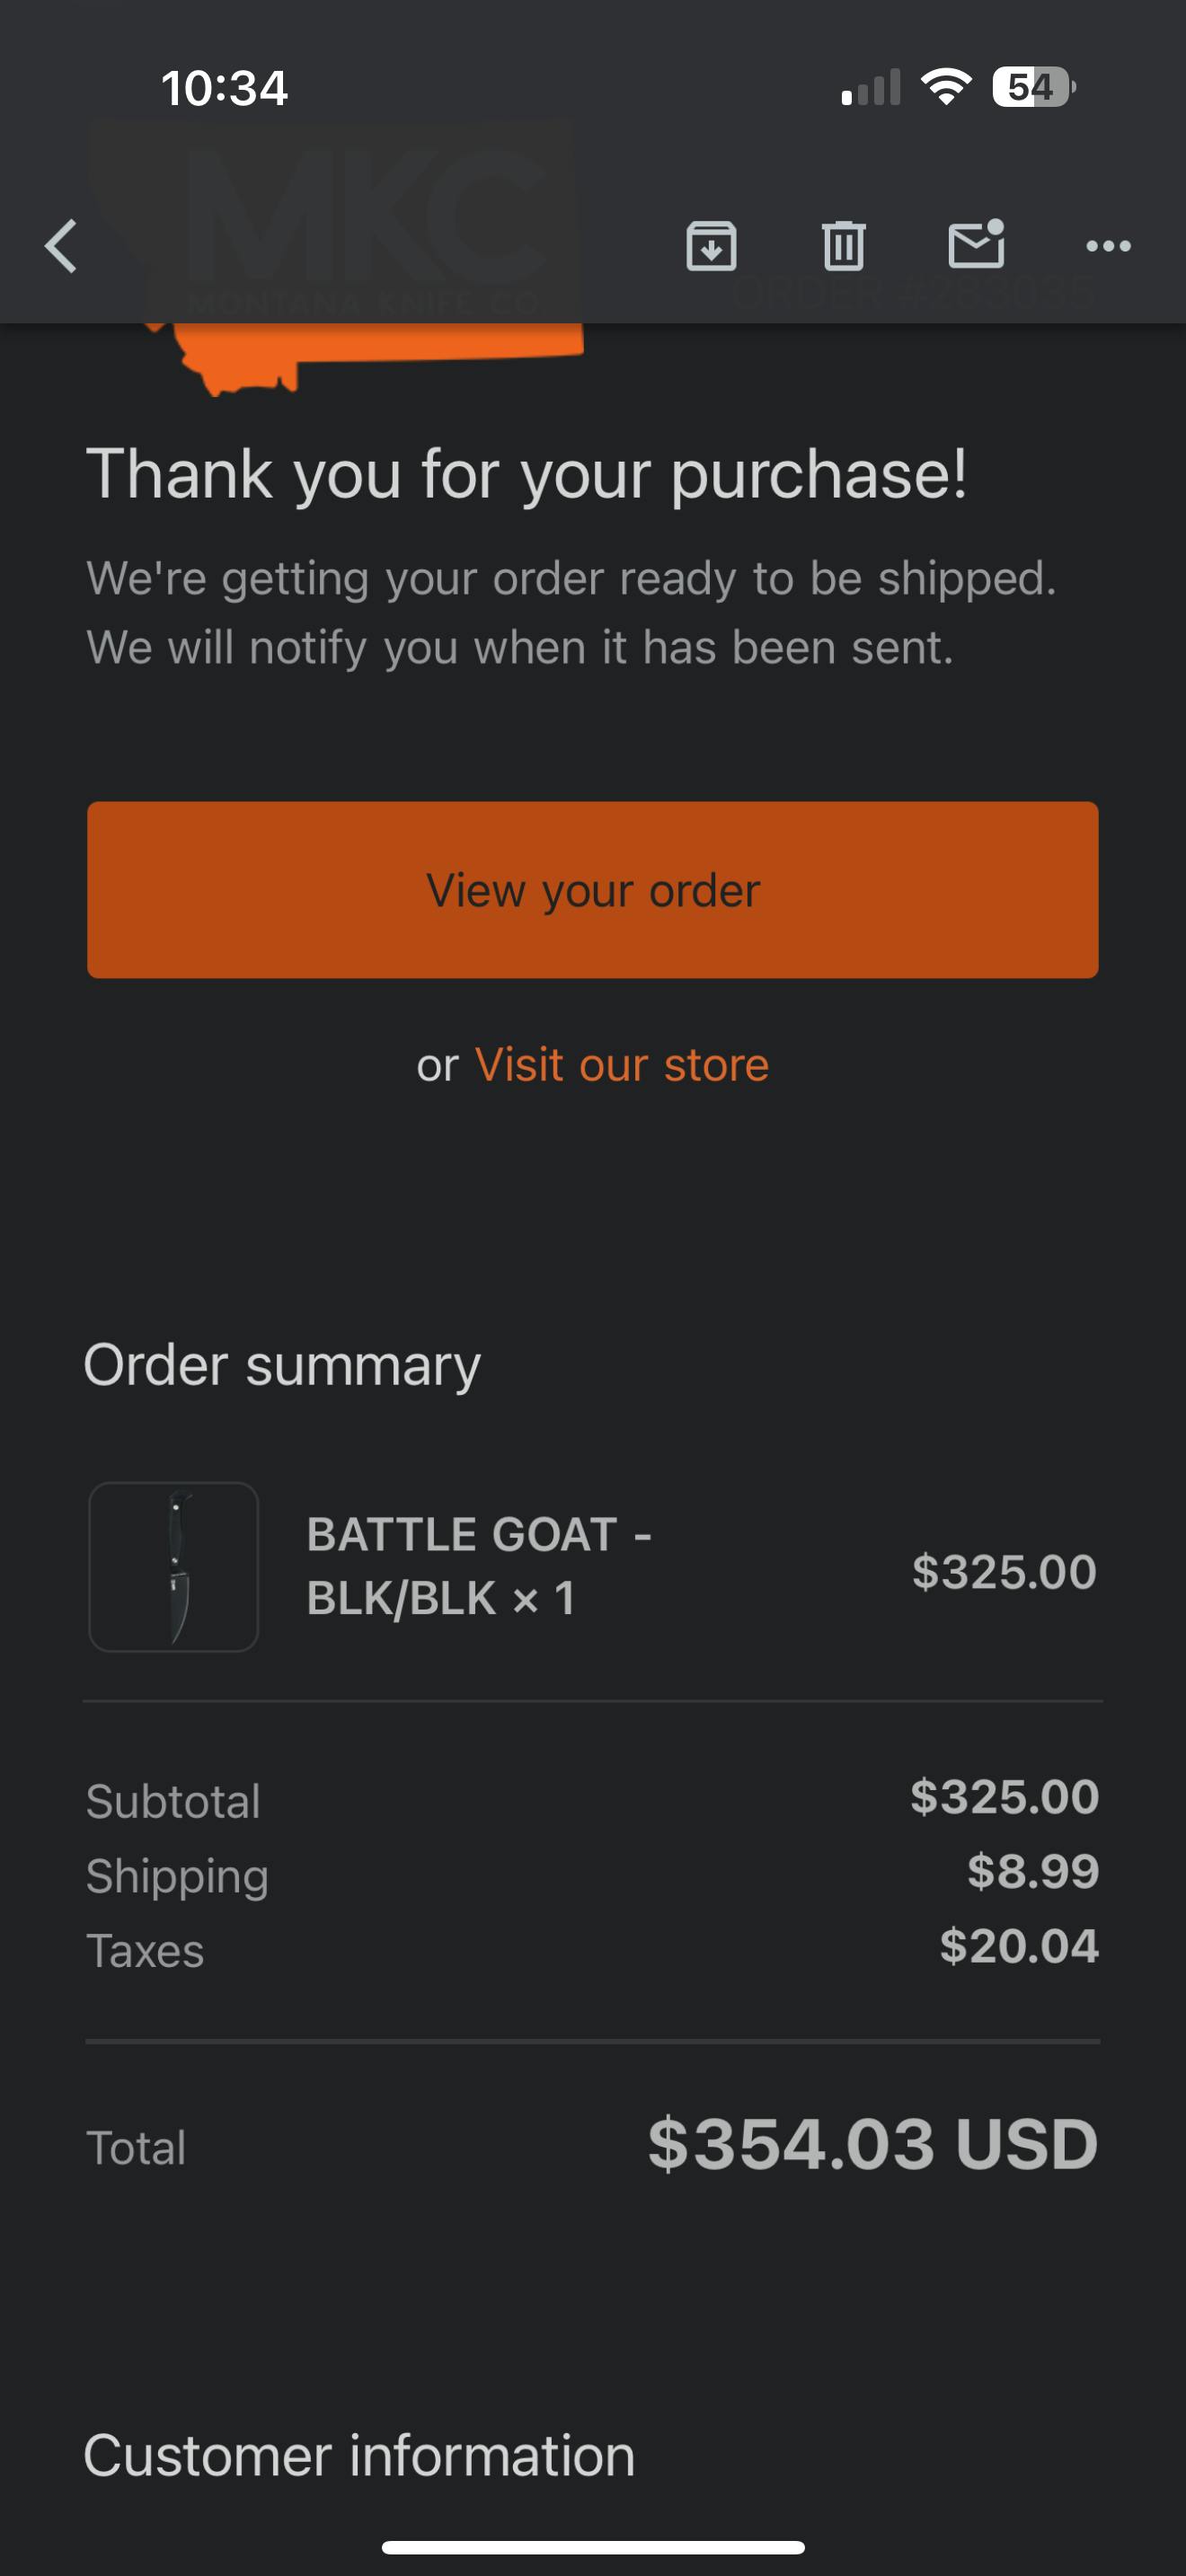Tap the $354.03 USD total amount
This screenshot has width=1186, height=2576.
(872, 2144)
